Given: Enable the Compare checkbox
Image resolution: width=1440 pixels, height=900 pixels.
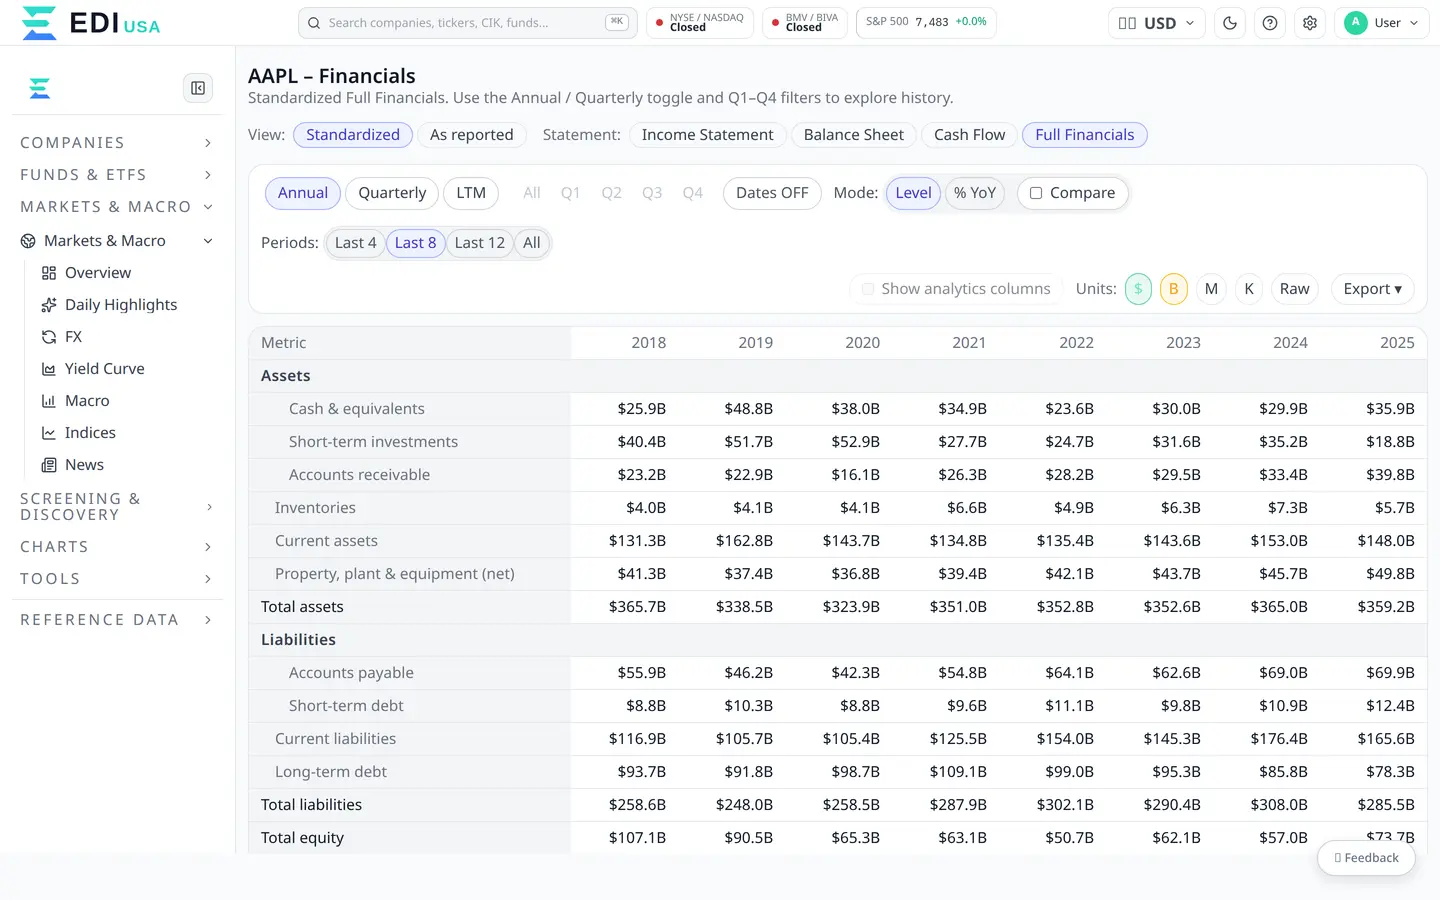Looking at the screenshot, I should click(1036, 193).
